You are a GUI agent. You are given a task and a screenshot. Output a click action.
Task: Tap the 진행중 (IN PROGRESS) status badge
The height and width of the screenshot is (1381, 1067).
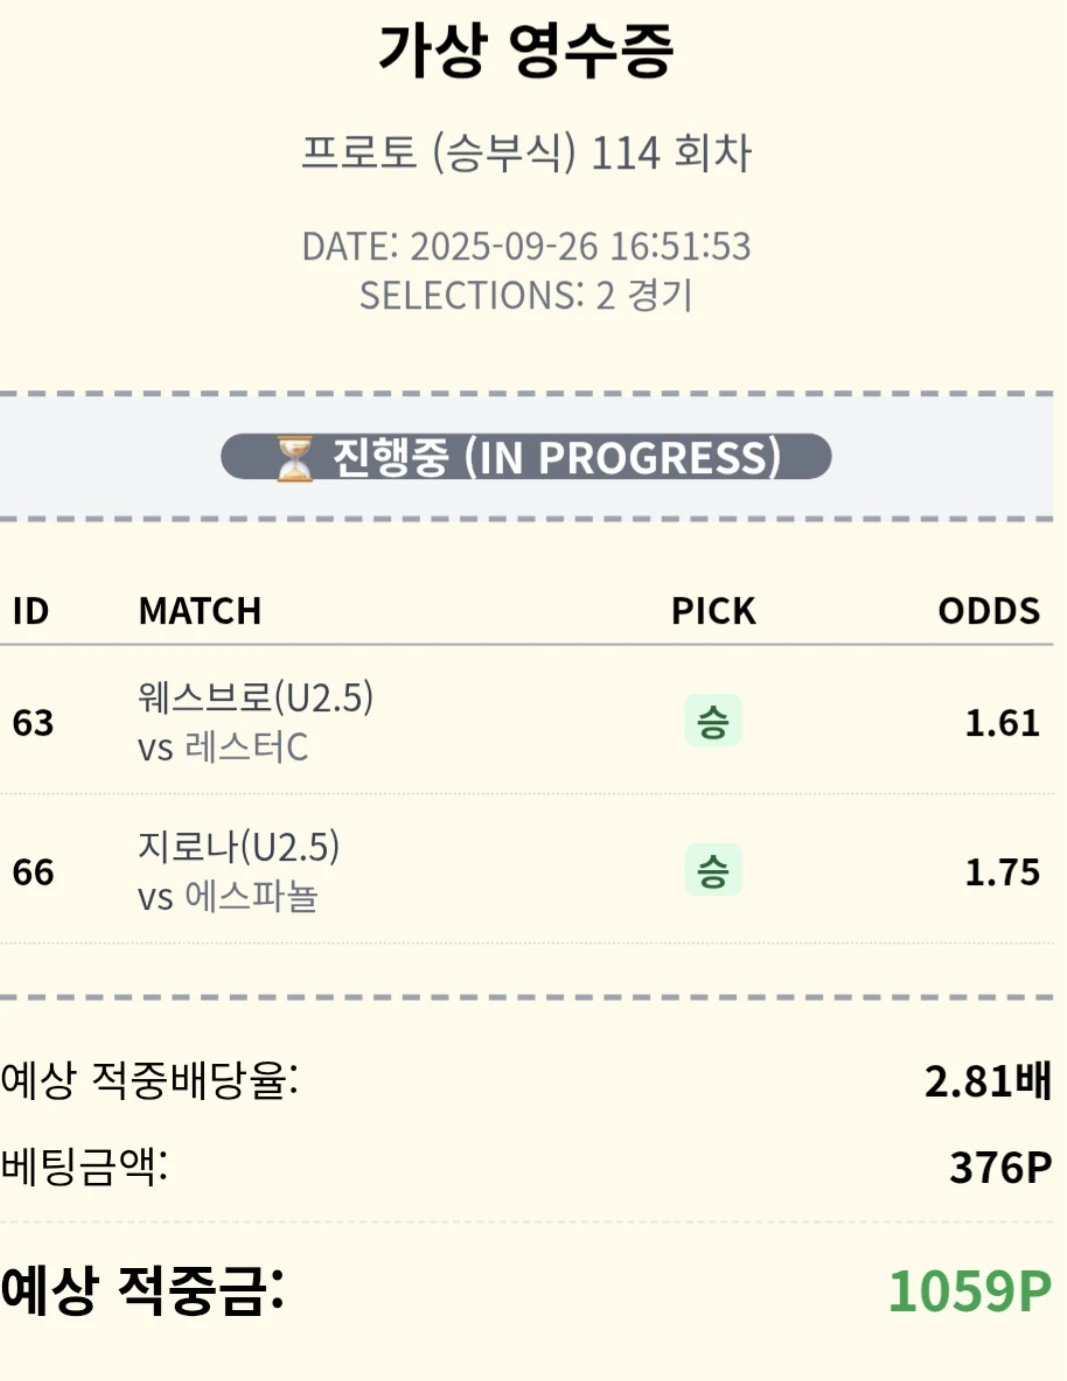coord(526,457)
